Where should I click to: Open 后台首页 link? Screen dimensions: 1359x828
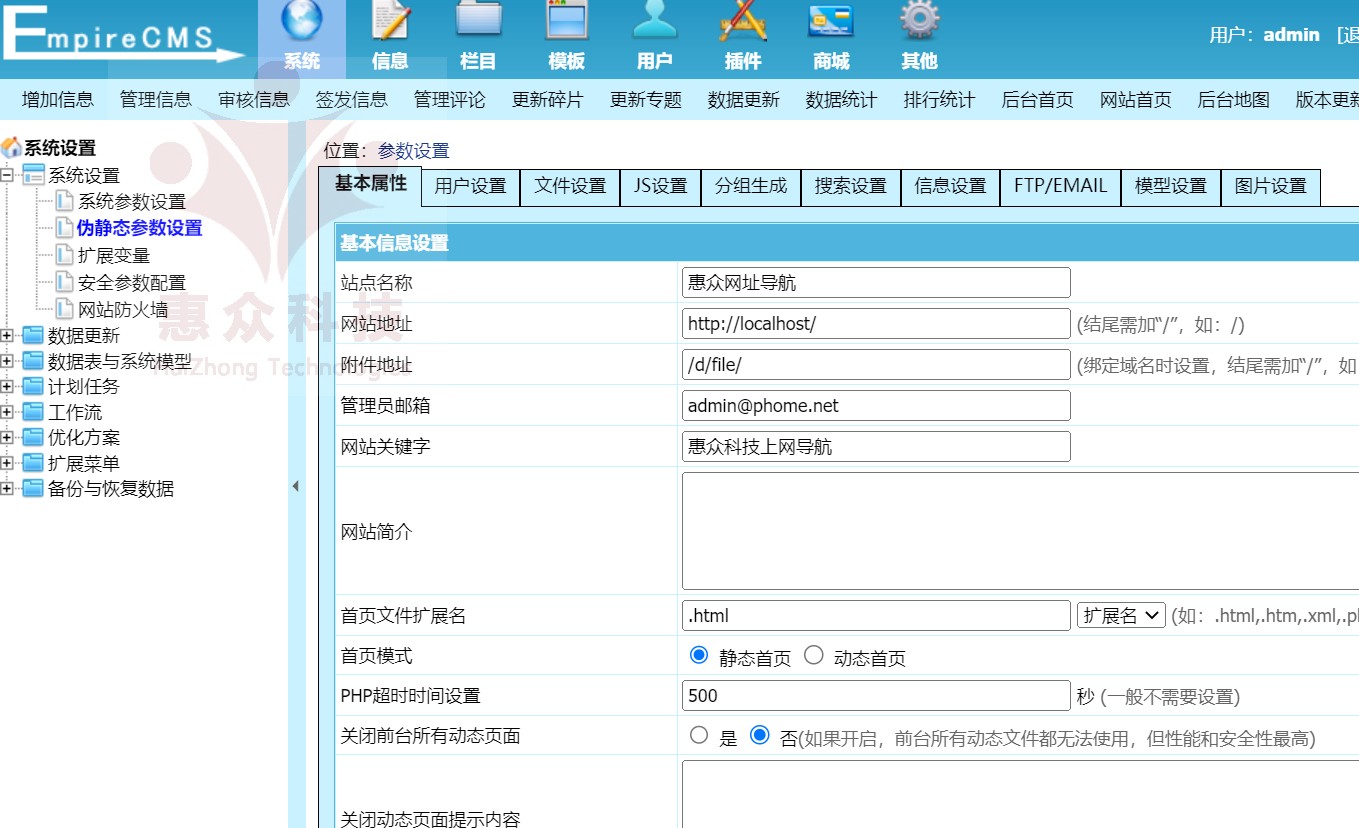(x=1038, y=100)
